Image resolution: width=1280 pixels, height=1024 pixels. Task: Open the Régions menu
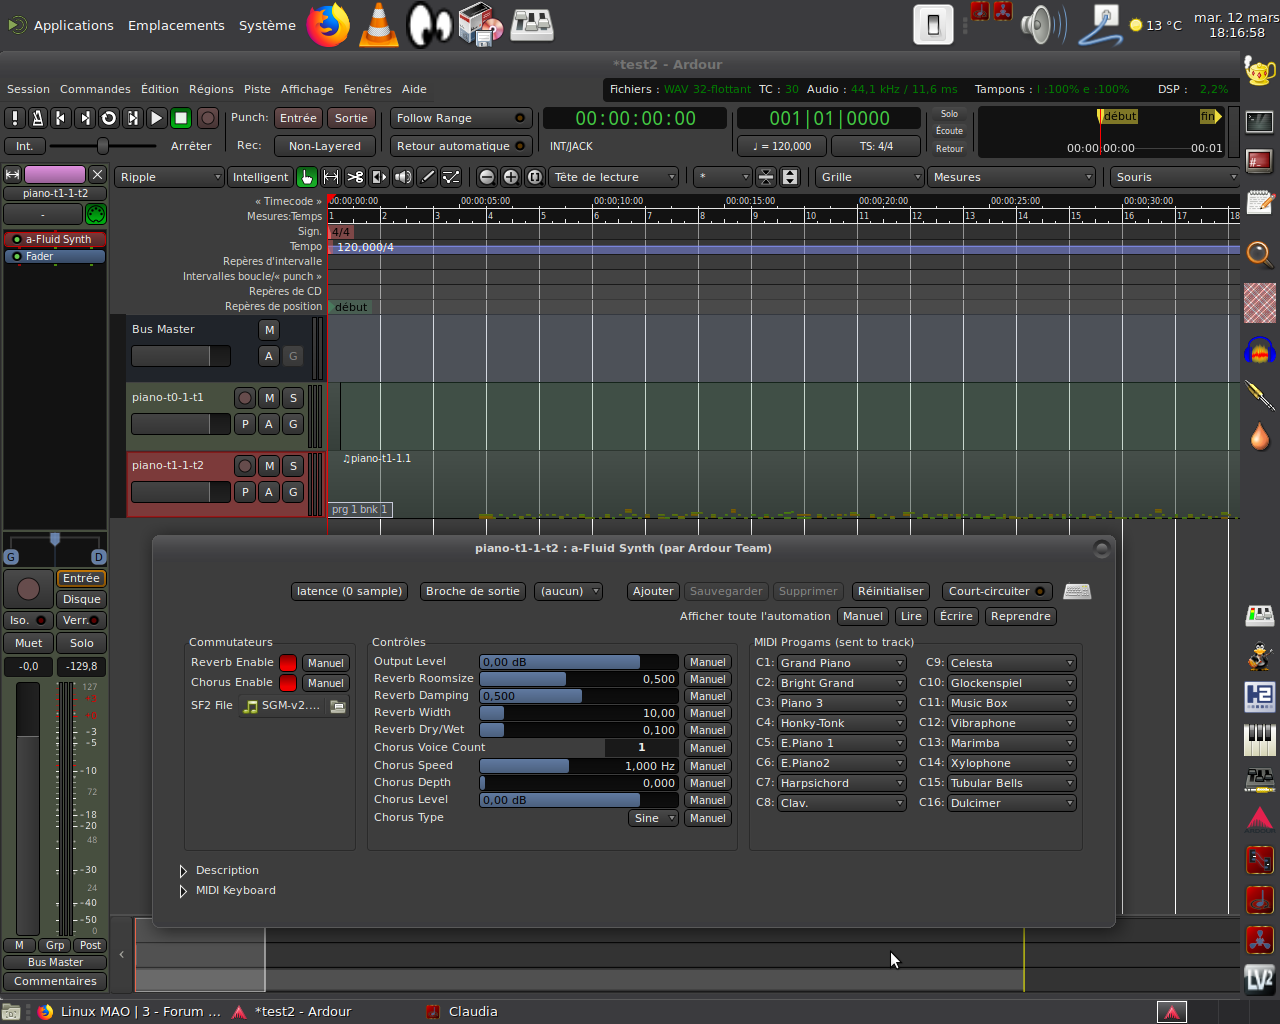(211, 89)
